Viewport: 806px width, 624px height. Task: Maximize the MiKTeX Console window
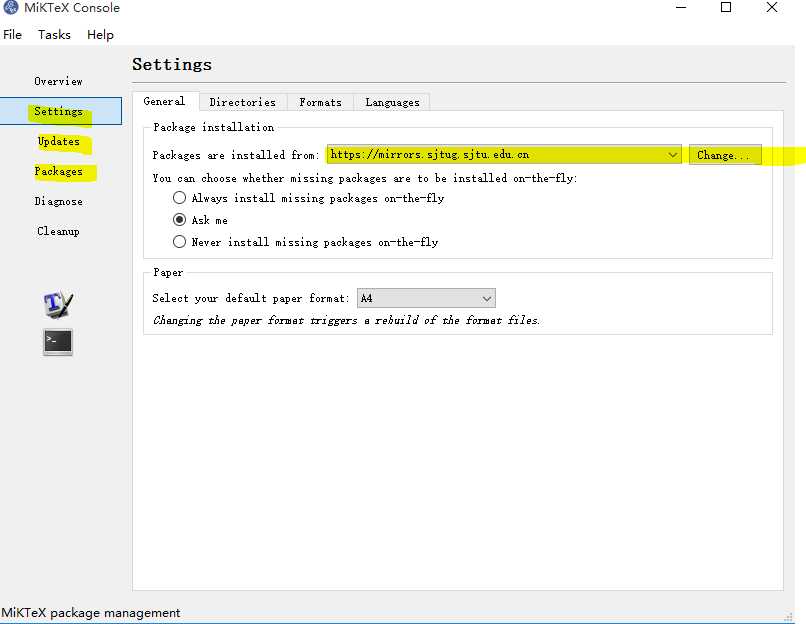[x=726, y=8]
